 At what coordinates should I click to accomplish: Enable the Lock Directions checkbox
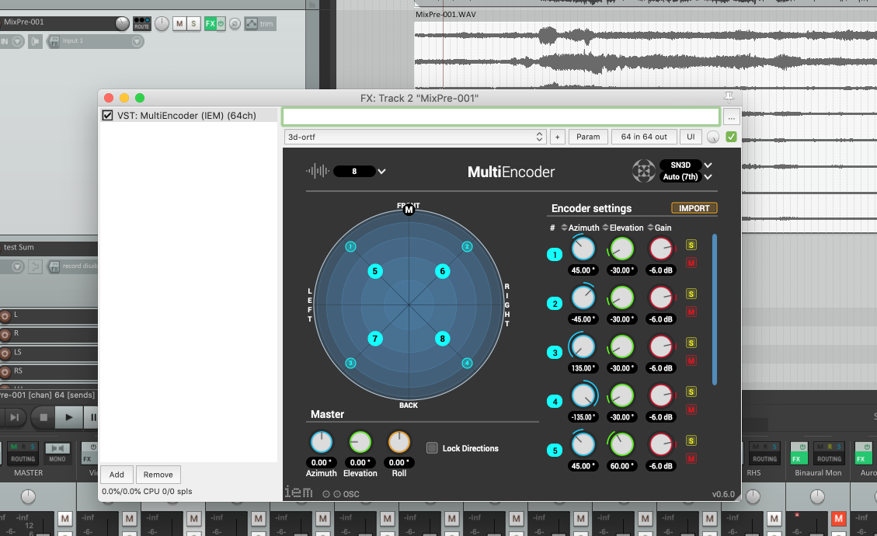click(432, 448)
